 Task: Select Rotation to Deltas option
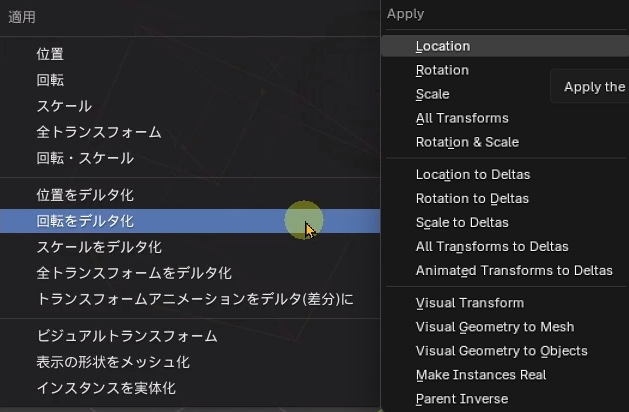(472, 199)
